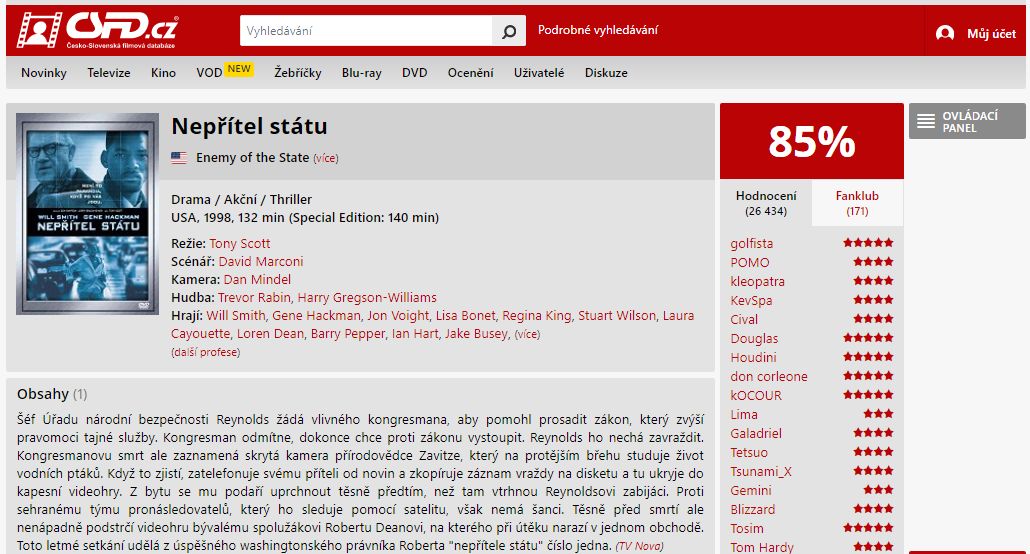The width and height of the screenshot is (1030, 554).
Task: Open user Blizzard's profile
Action: (x=753, y=510)
